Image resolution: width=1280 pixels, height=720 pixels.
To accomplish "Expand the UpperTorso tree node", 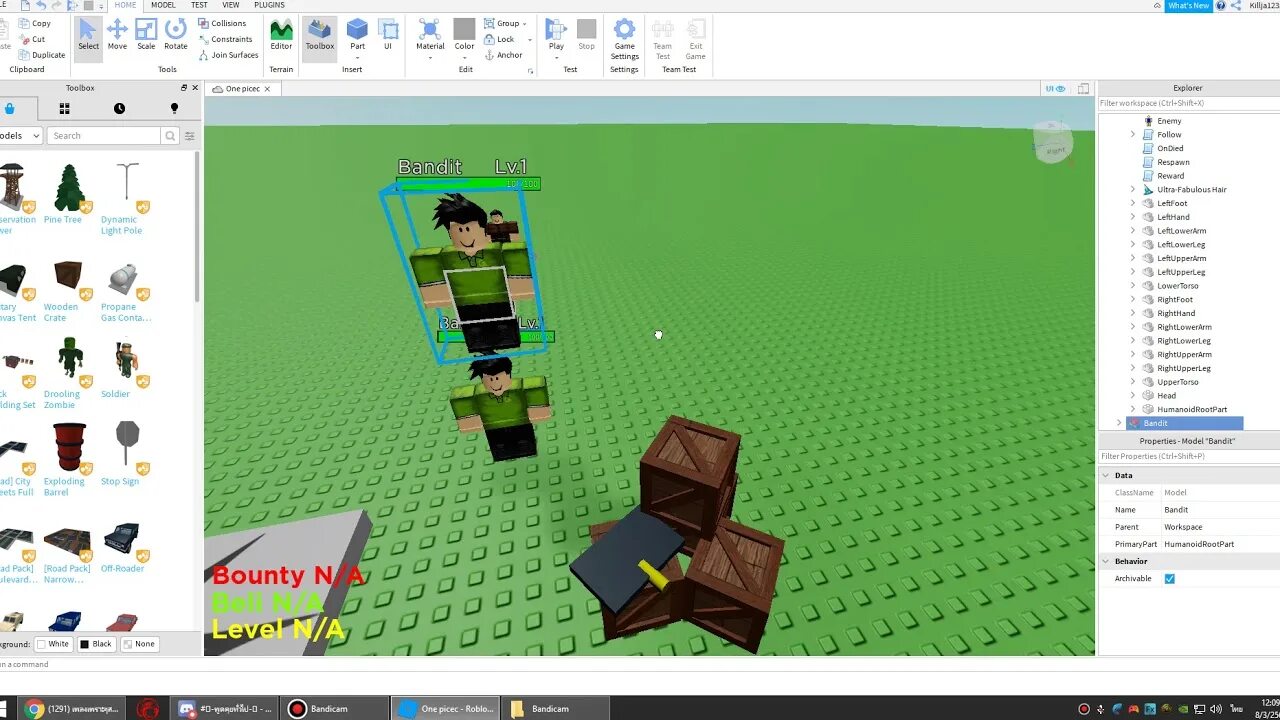I will point(1133,382).
